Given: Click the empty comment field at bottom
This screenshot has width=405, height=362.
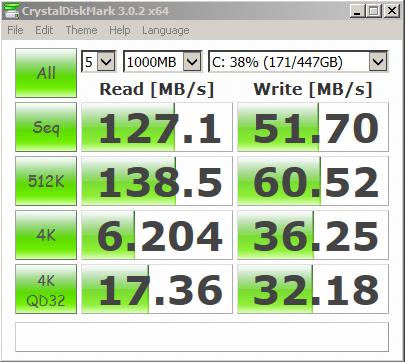Looking at the screenshot, I should 202,337.
